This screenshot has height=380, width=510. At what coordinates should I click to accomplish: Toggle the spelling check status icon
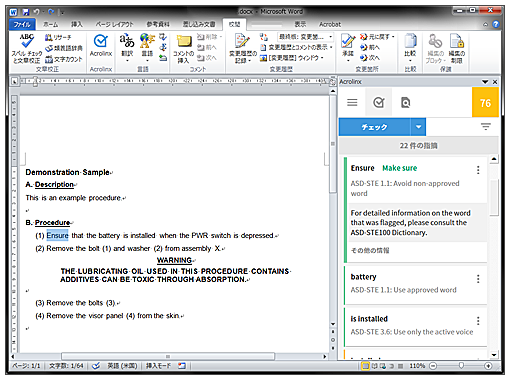pos(96,366)
